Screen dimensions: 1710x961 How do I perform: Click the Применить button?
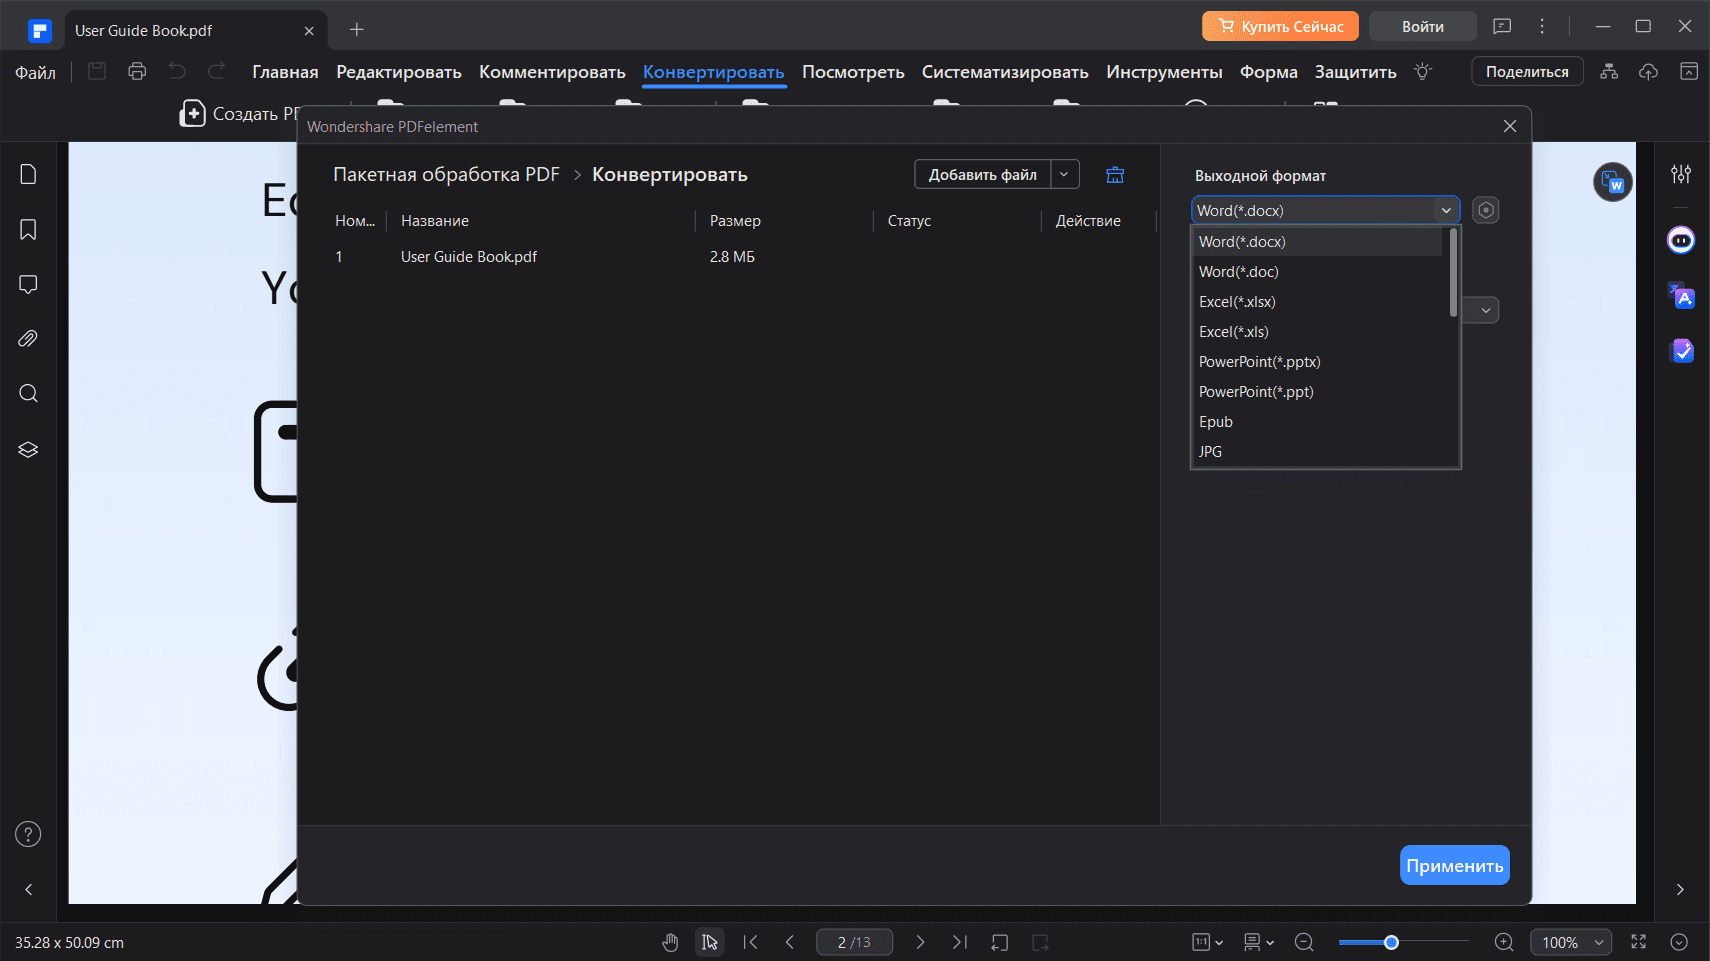tap(1455, 865)
